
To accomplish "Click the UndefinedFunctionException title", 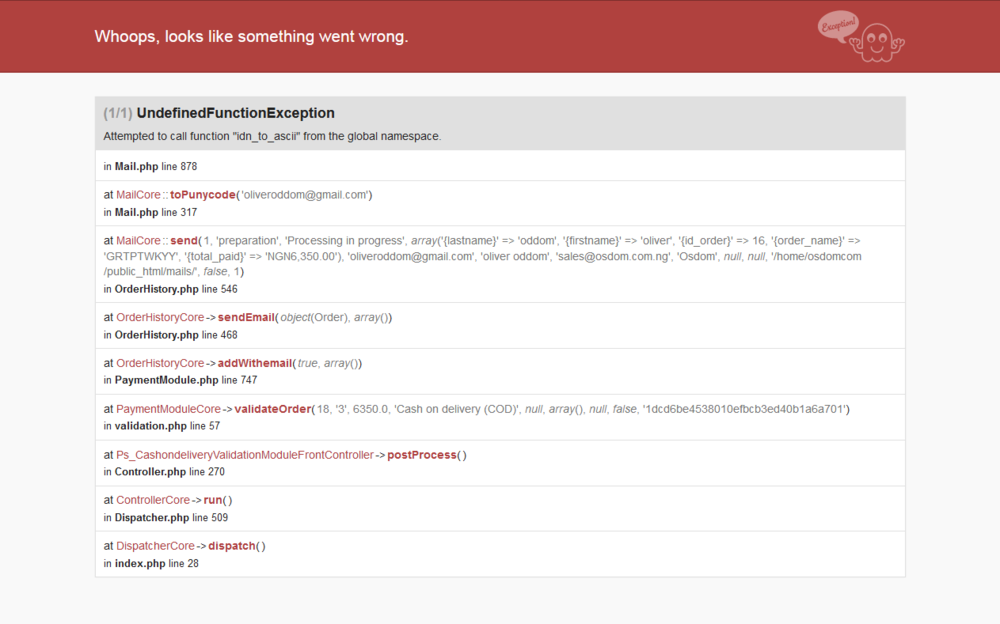I will (x=236, y=113).
